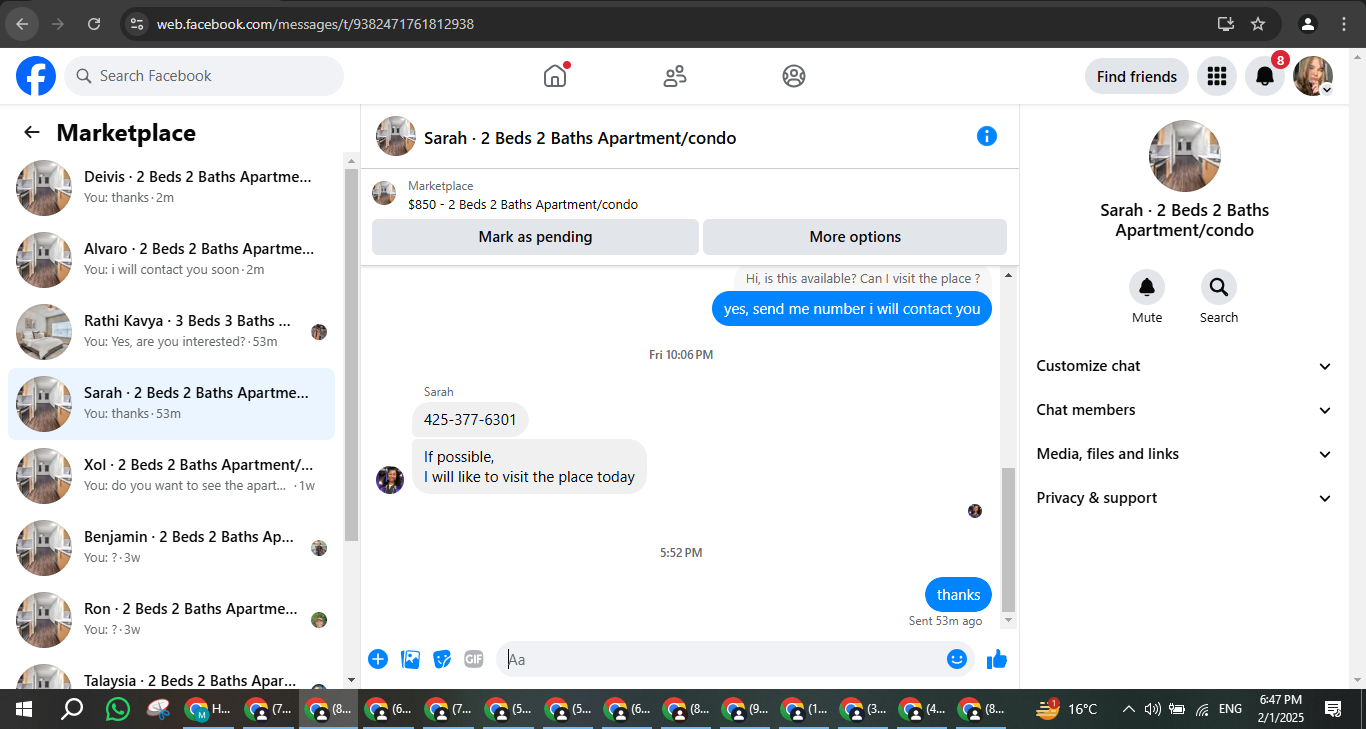Open the Friends icon in top navigation
The image size is (1366, 729).
675,76
